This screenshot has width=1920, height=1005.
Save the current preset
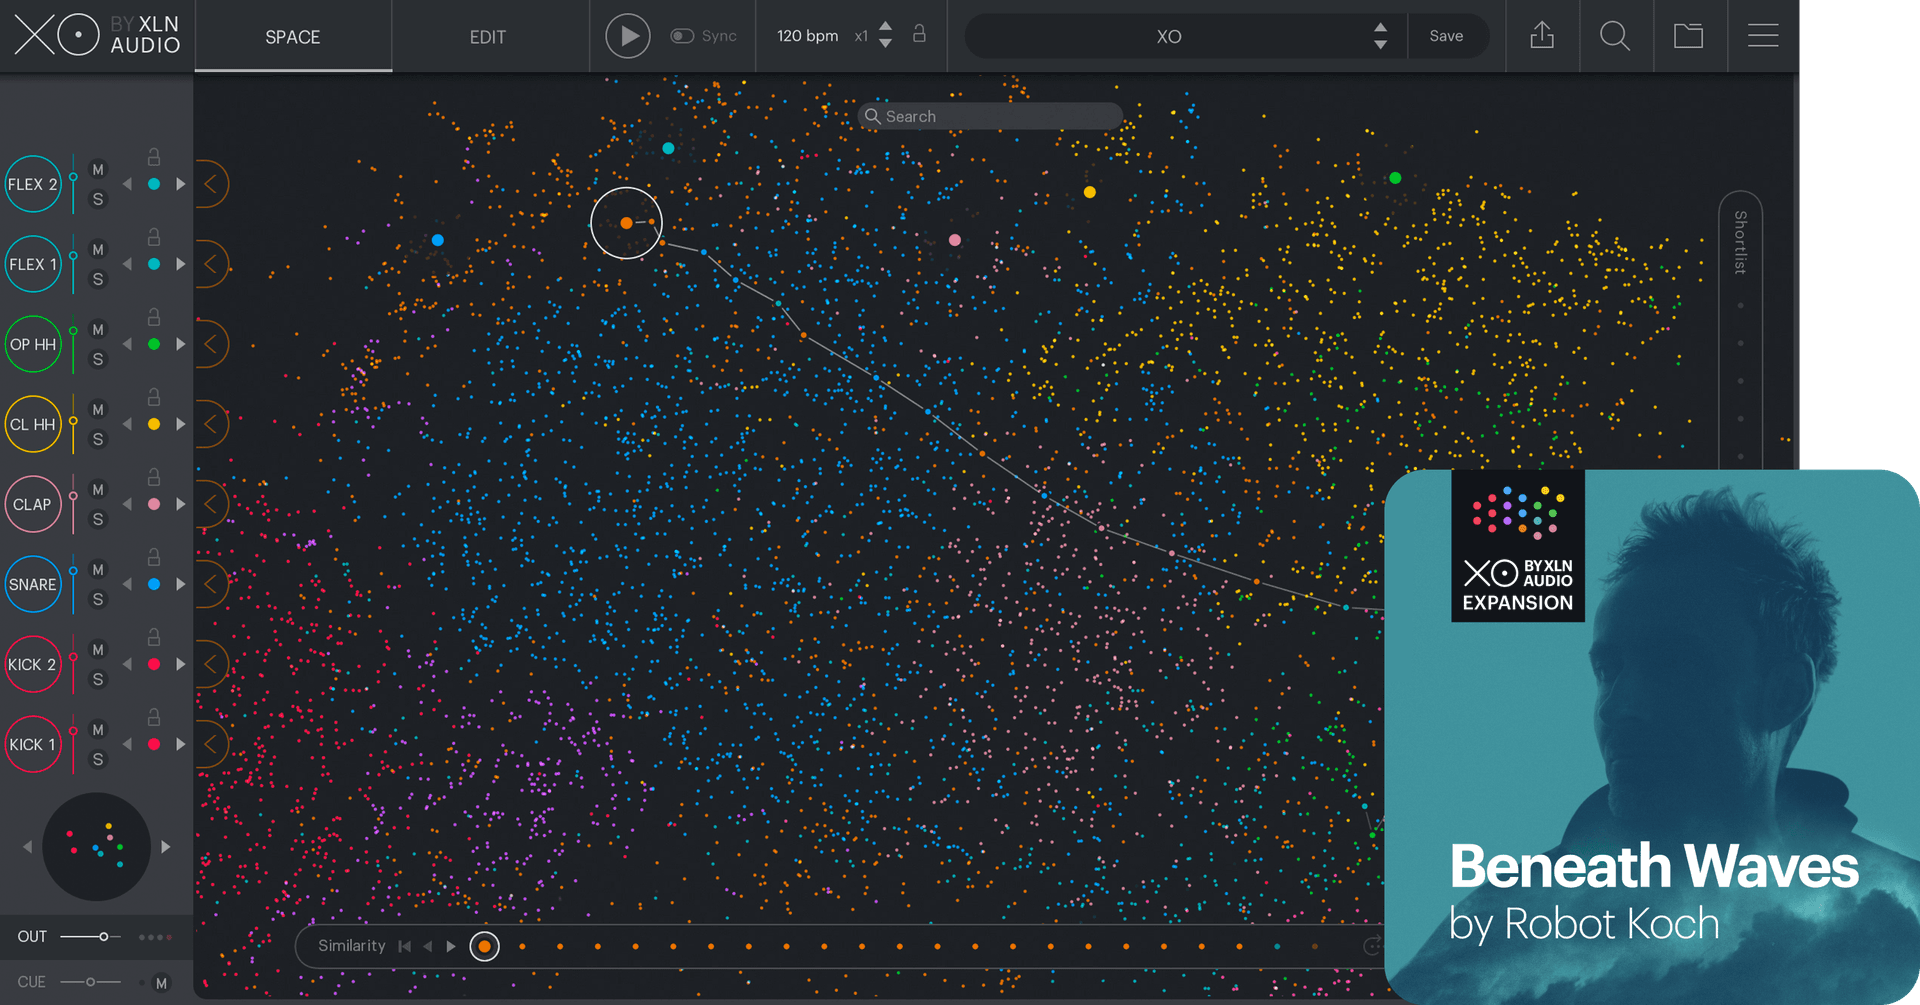(x=1446, y=36)
